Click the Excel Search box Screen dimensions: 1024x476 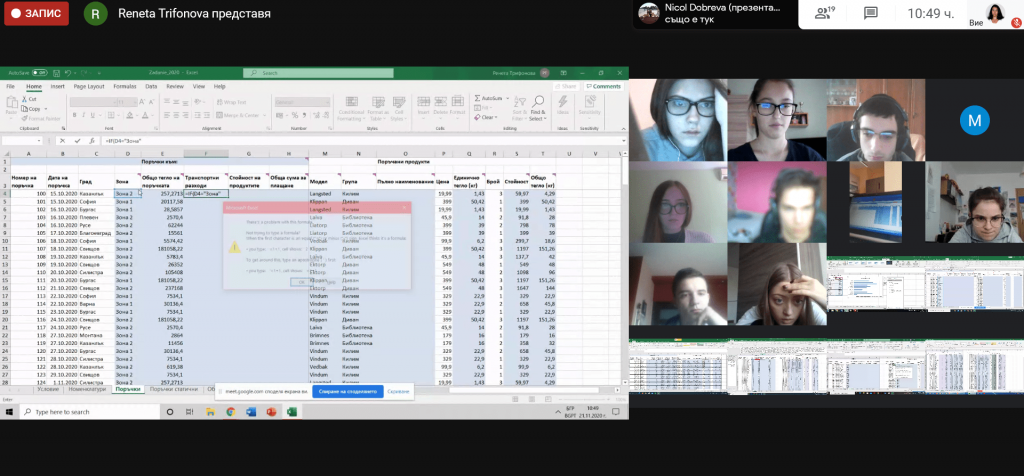tap(318, 73)
